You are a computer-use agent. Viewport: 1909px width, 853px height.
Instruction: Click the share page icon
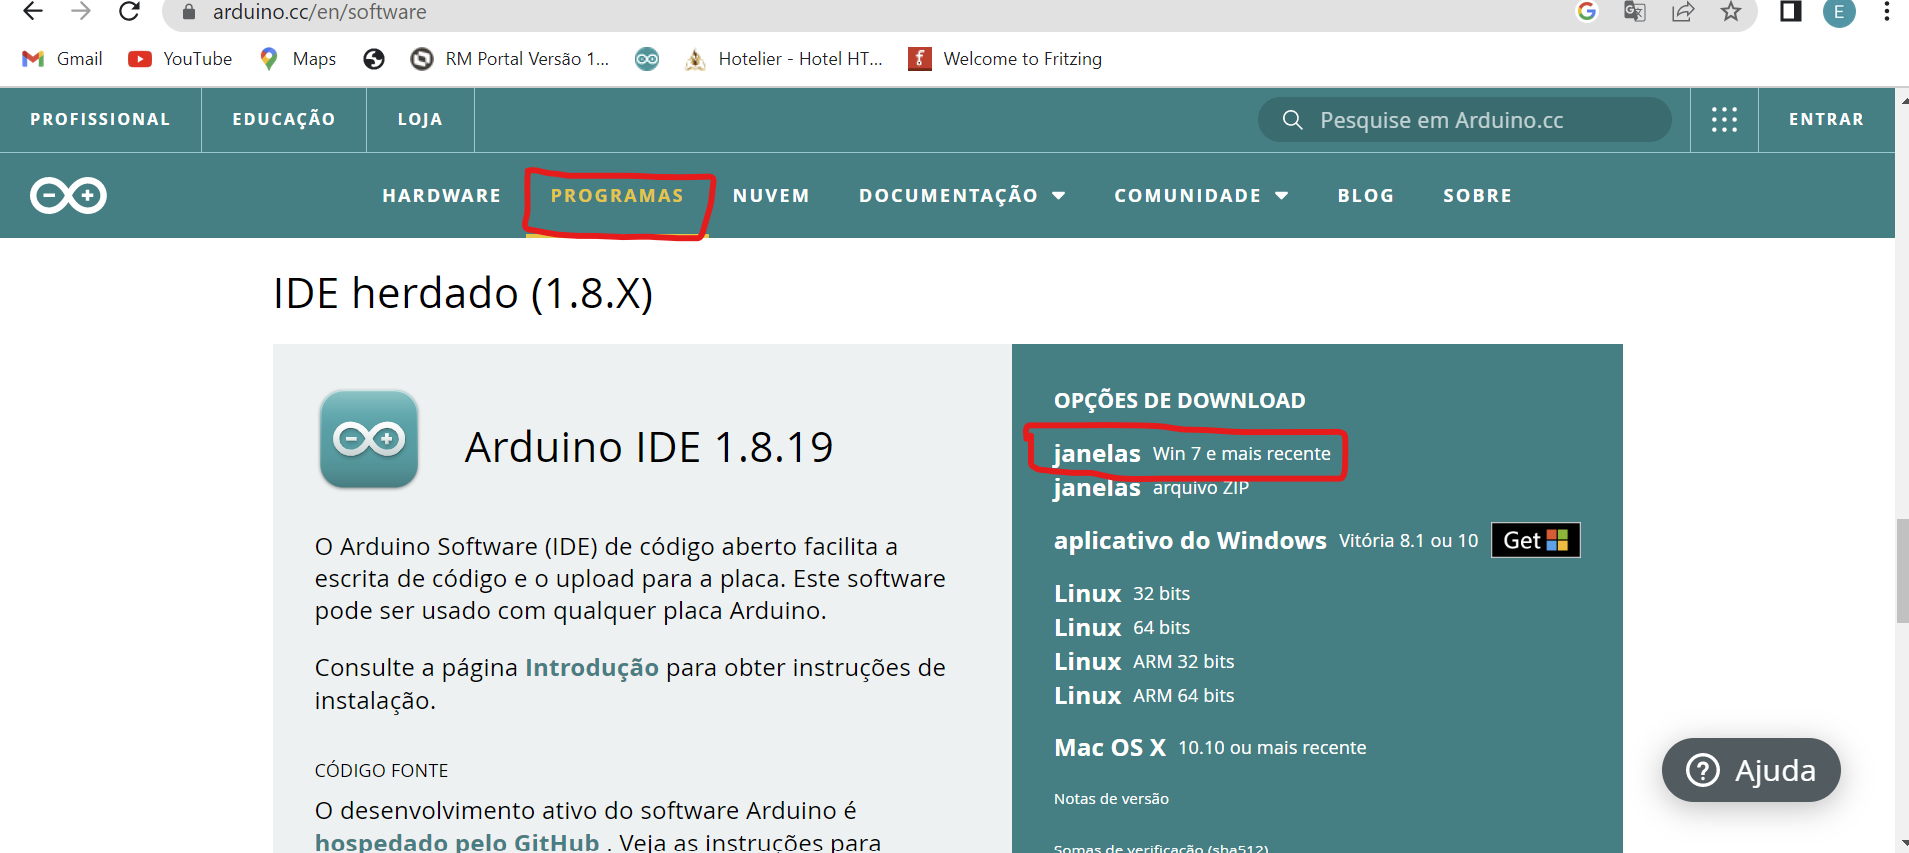[1683, 12]
